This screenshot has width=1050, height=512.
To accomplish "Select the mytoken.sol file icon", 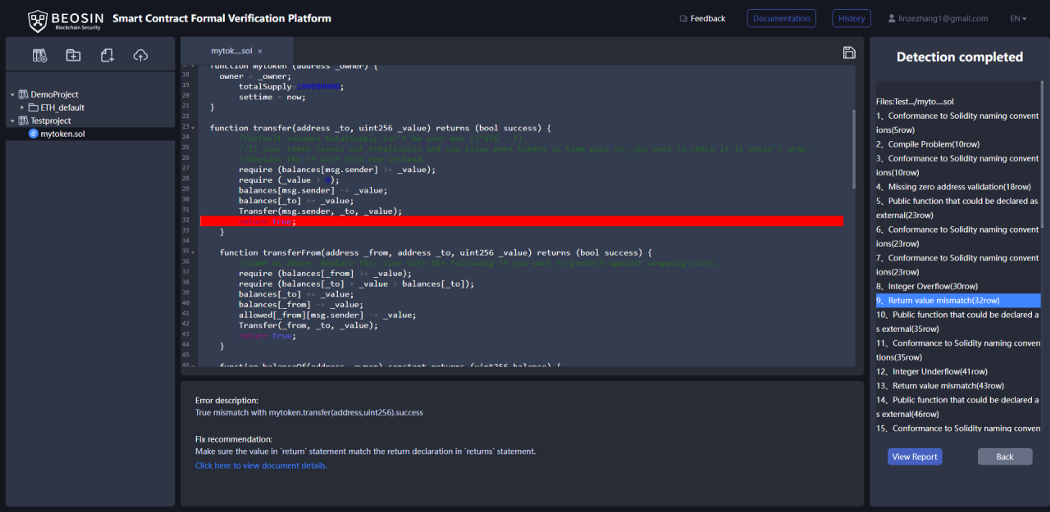I will (x=33, y=134).
